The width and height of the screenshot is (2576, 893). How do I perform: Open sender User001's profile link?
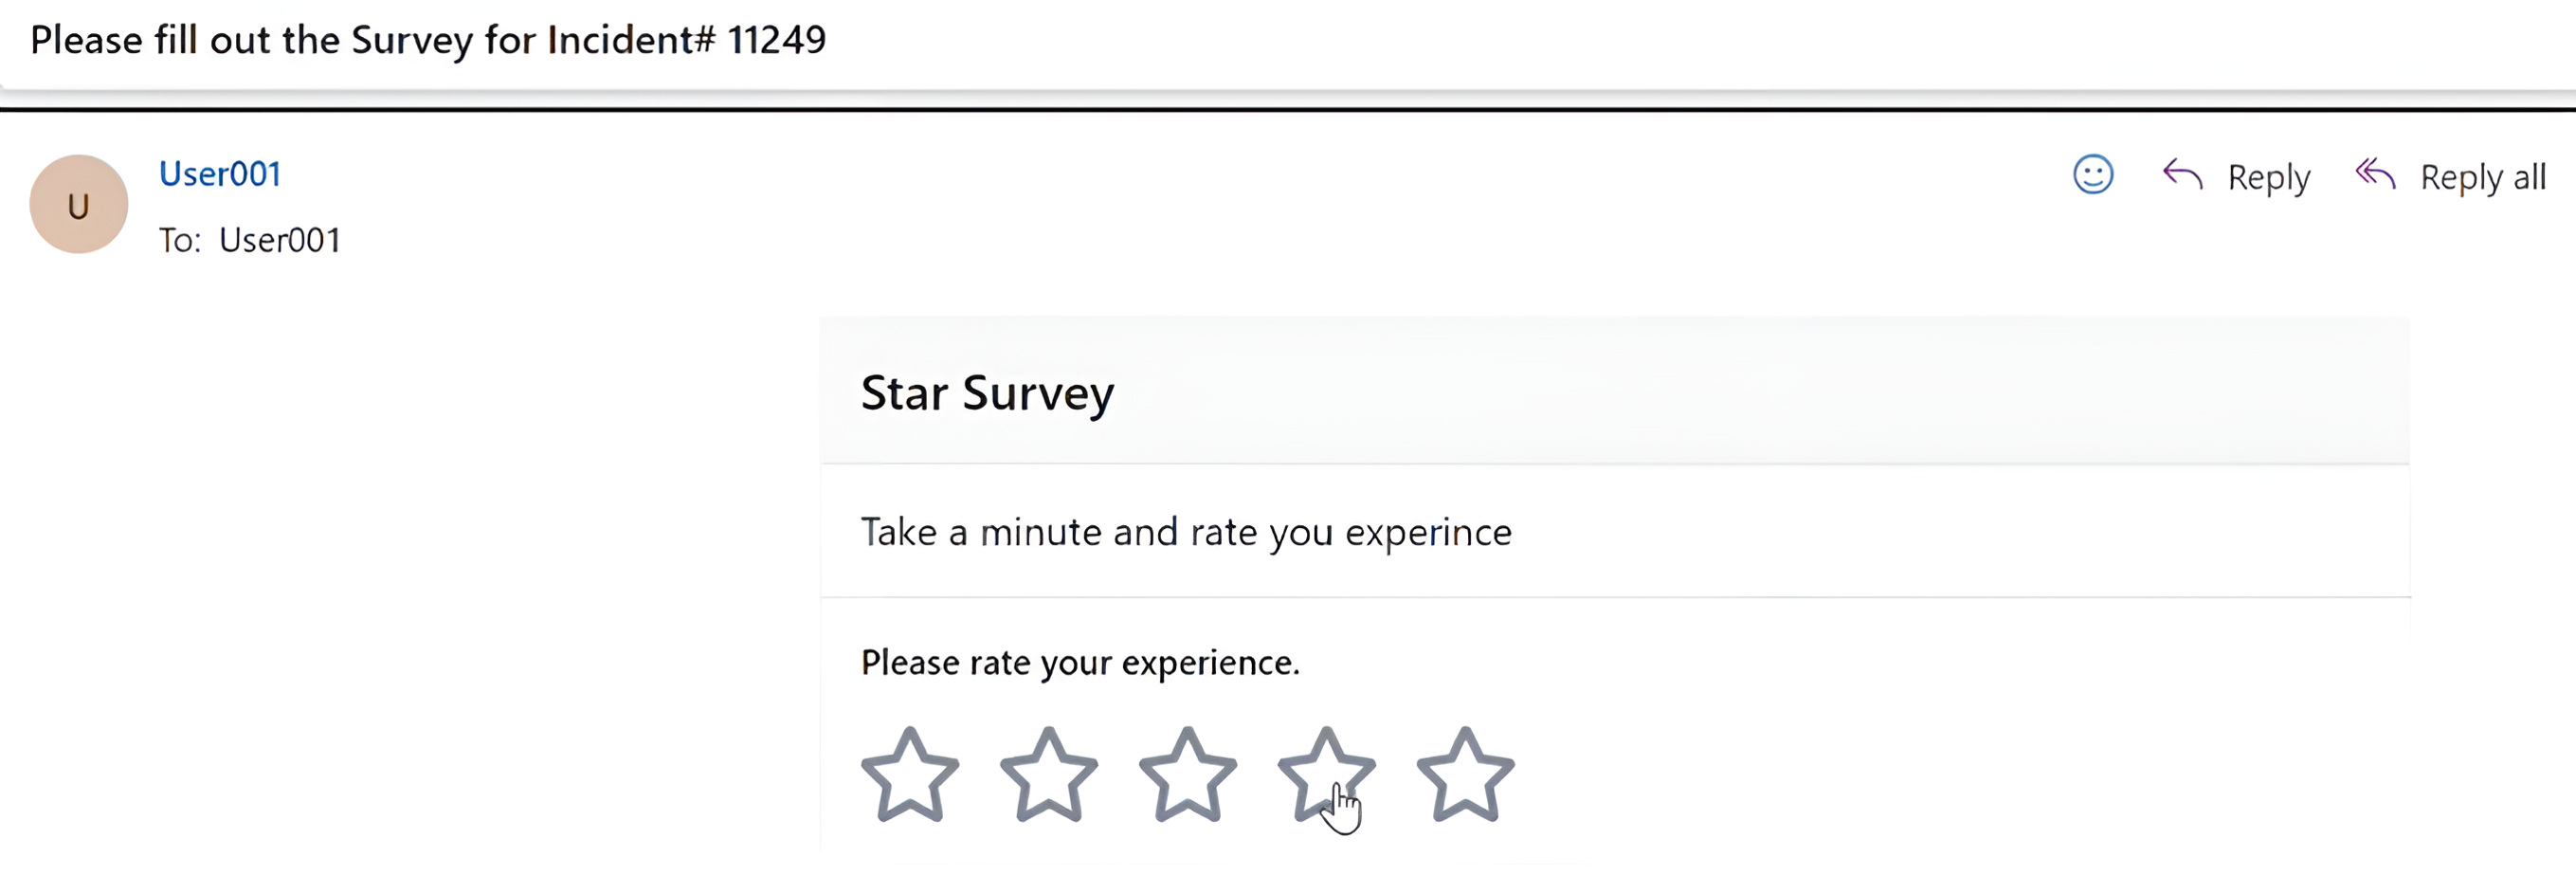(x=220, y=174)
